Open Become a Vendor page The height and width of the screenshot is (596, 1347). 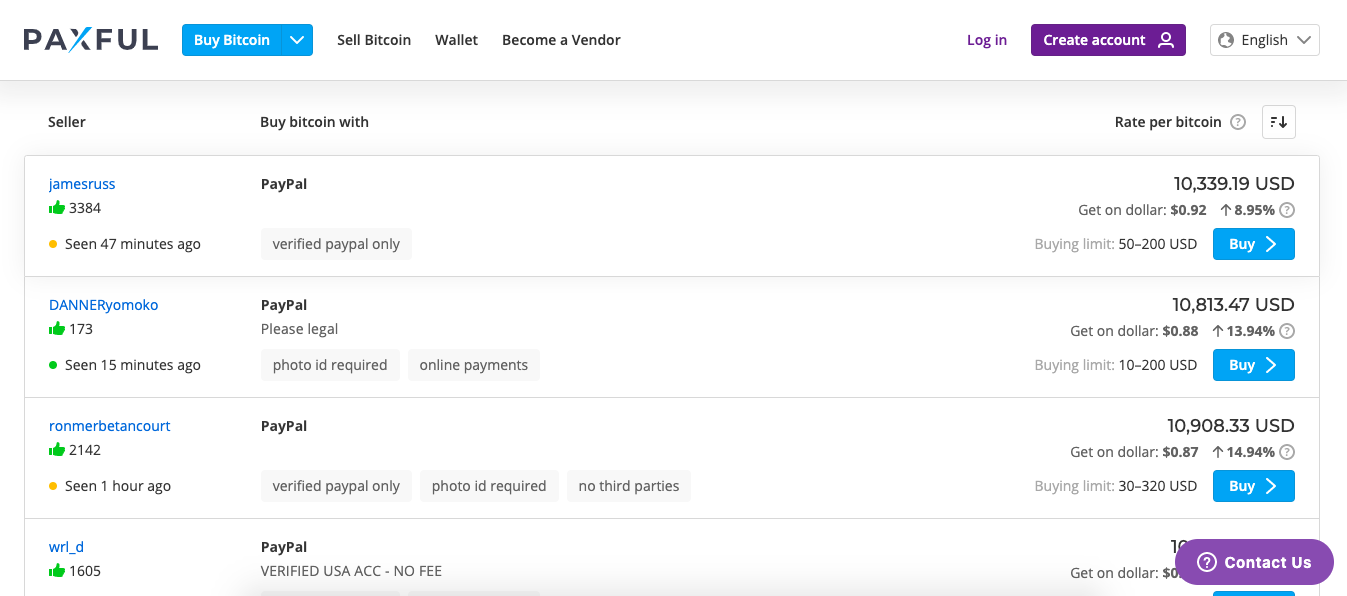tap(561, 40)
